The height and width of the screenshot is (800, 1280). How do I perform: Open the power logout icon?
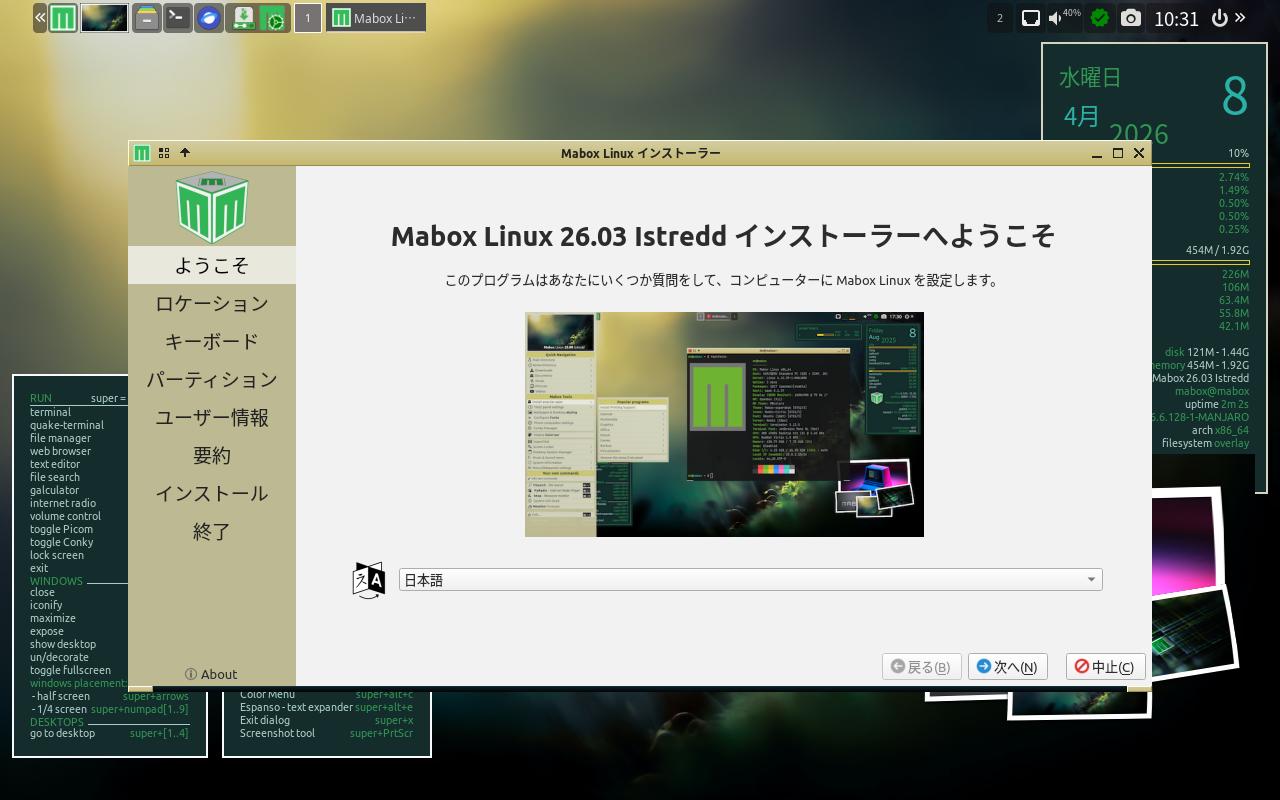coord(1219,18)
